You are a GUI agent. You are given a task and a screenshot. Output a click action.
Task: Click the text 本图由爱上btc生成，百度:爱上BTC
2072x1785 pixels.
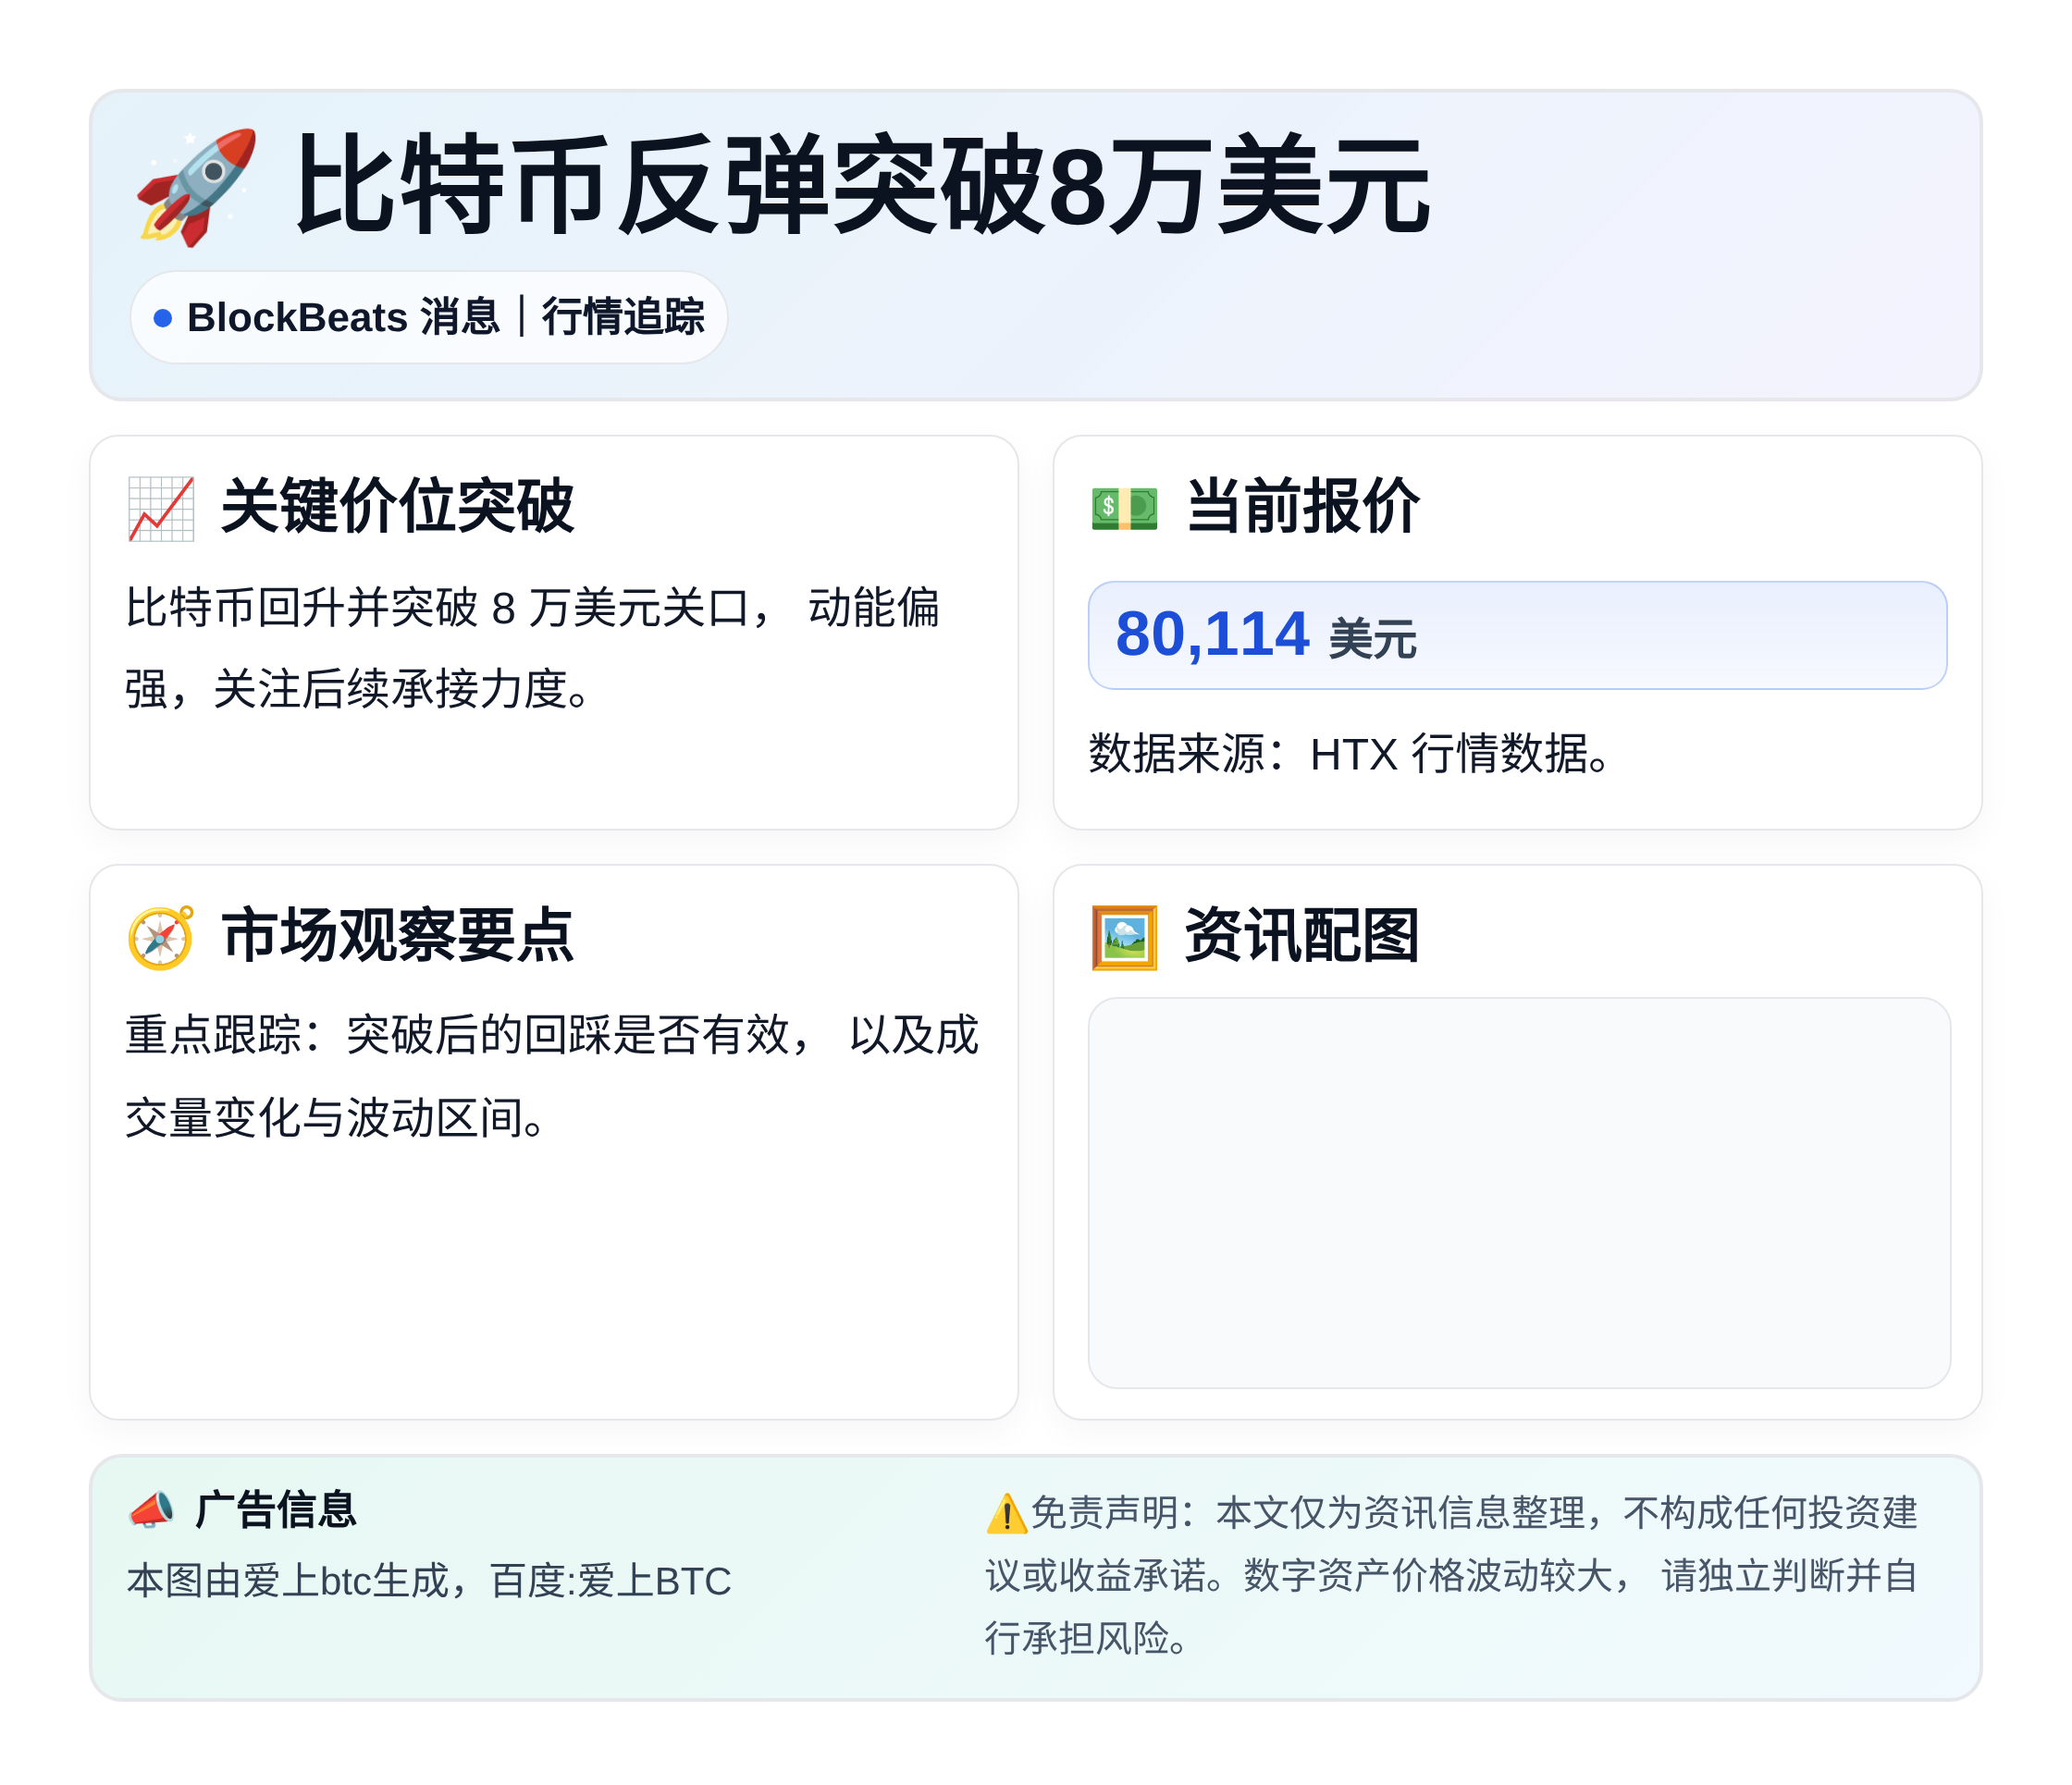(430, 1581)
